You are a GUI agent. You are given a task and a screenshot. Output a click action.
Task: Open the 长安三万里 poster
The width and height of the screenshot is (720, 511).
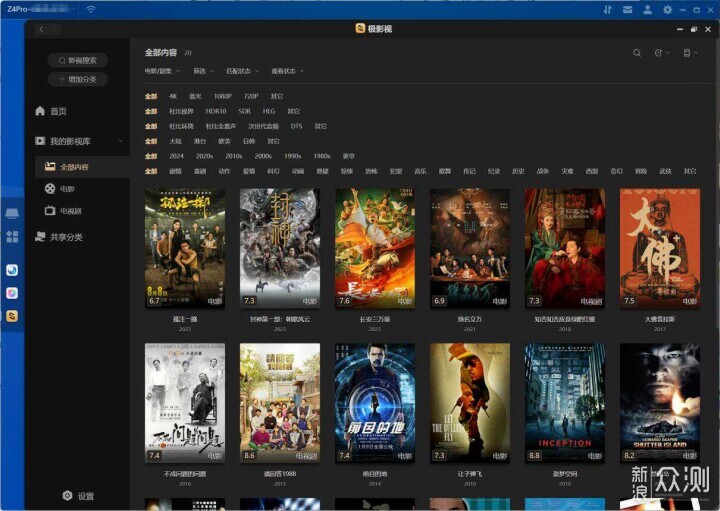click(375, 248)
